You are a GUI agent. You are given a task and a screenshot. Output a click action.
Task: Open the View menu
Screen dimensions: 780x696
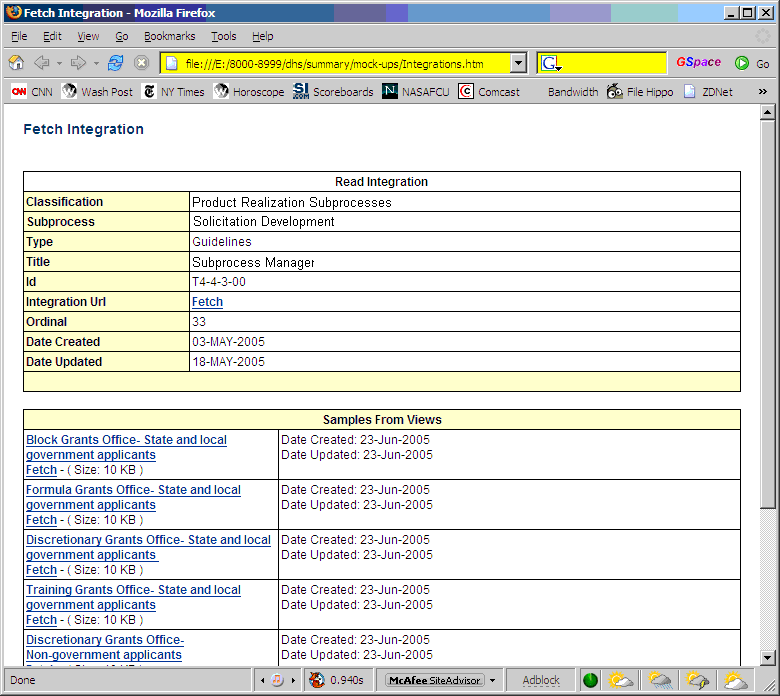[x=88, y=36]
